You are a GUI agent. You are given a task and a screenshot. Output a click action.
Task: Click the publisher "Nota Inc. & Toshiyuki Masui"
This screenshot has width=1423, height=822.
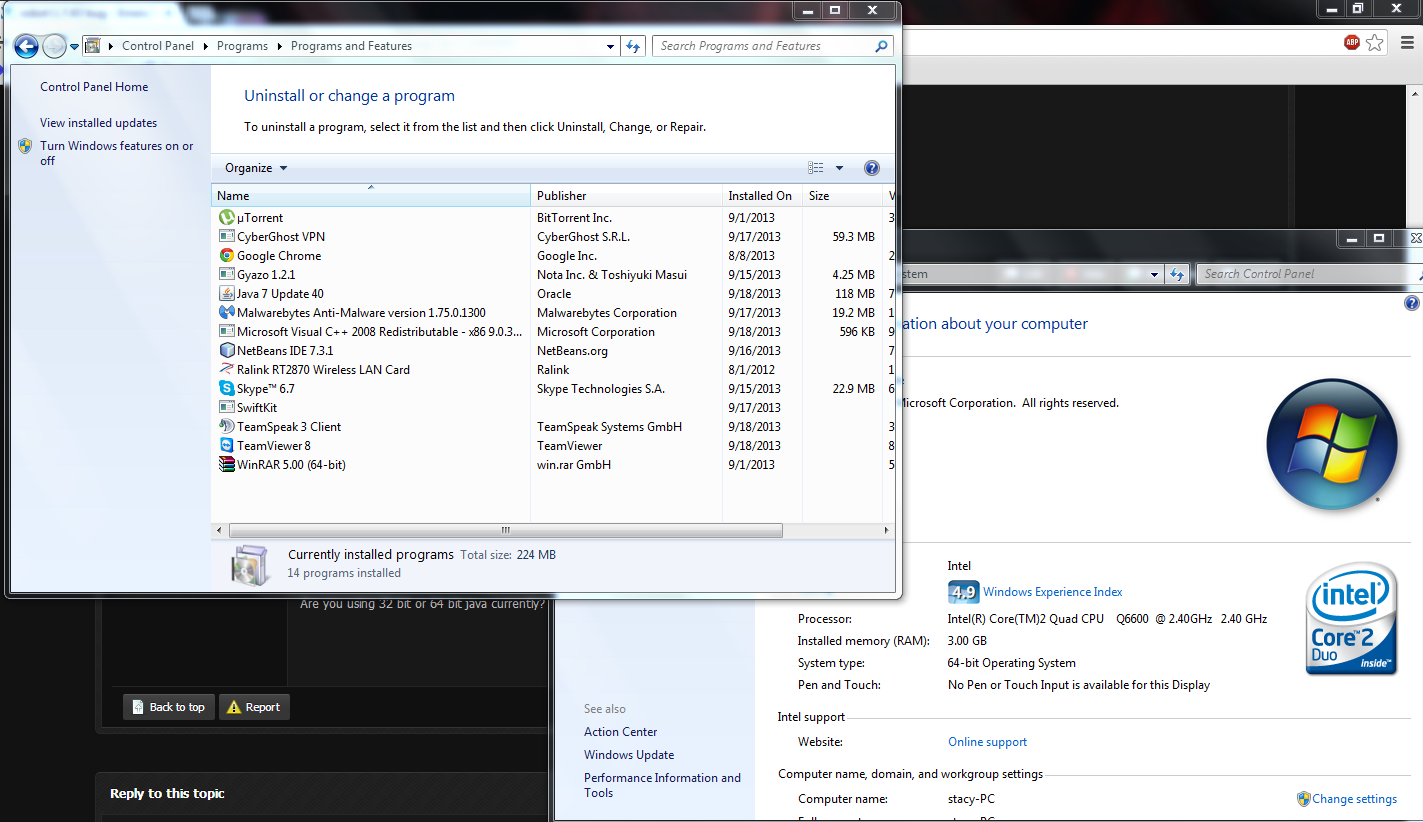point(610,274)
